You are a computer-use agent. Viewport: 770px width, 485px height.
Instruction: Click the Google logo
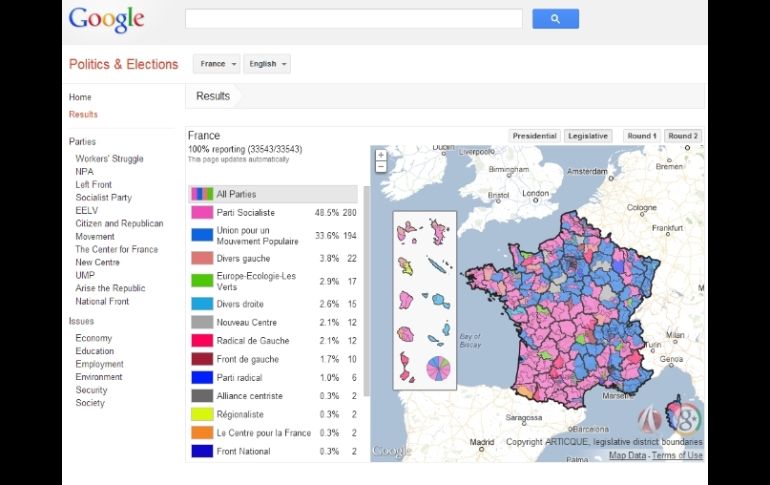coord(106,19)
